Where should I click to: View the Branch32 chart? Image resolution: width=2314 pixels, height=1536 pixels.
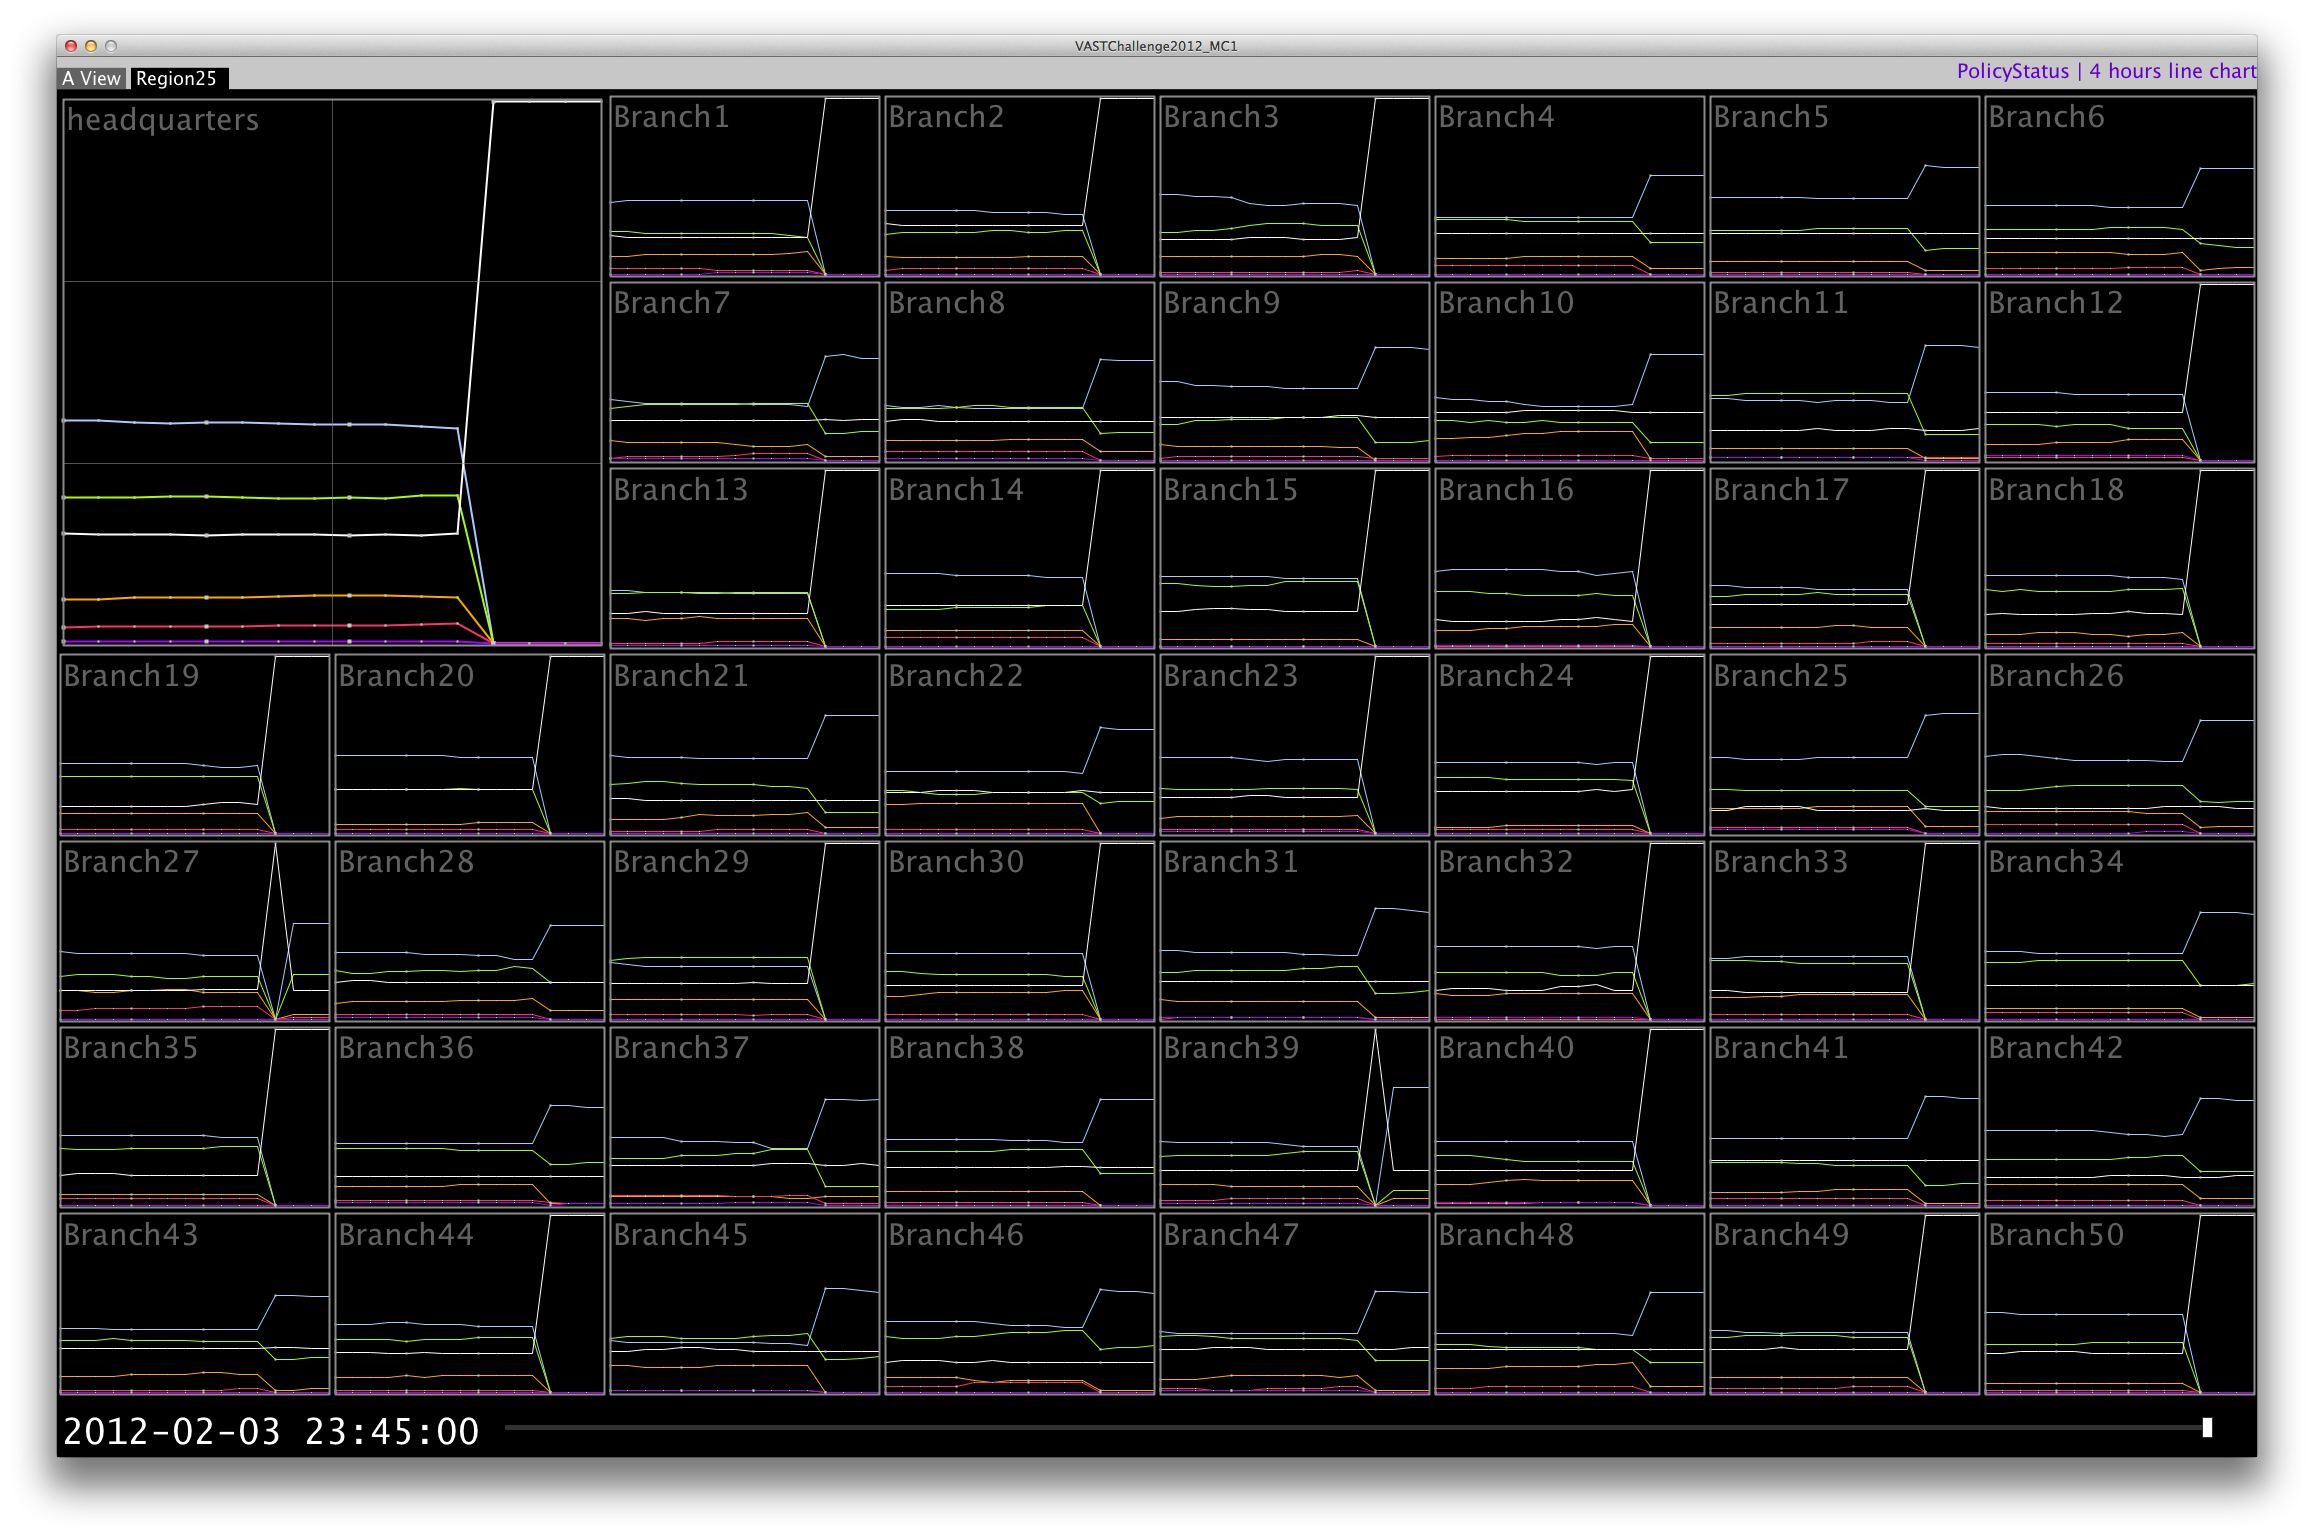click(x=1570, y=931)
